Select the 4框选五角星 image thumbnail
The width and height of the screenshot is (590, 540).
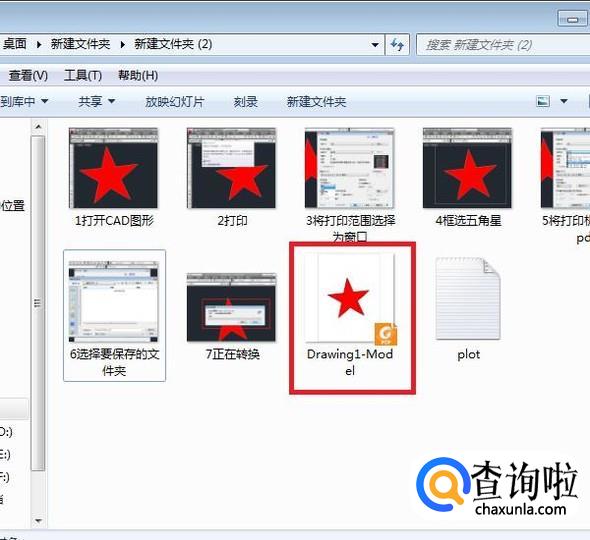pos(467,168)
